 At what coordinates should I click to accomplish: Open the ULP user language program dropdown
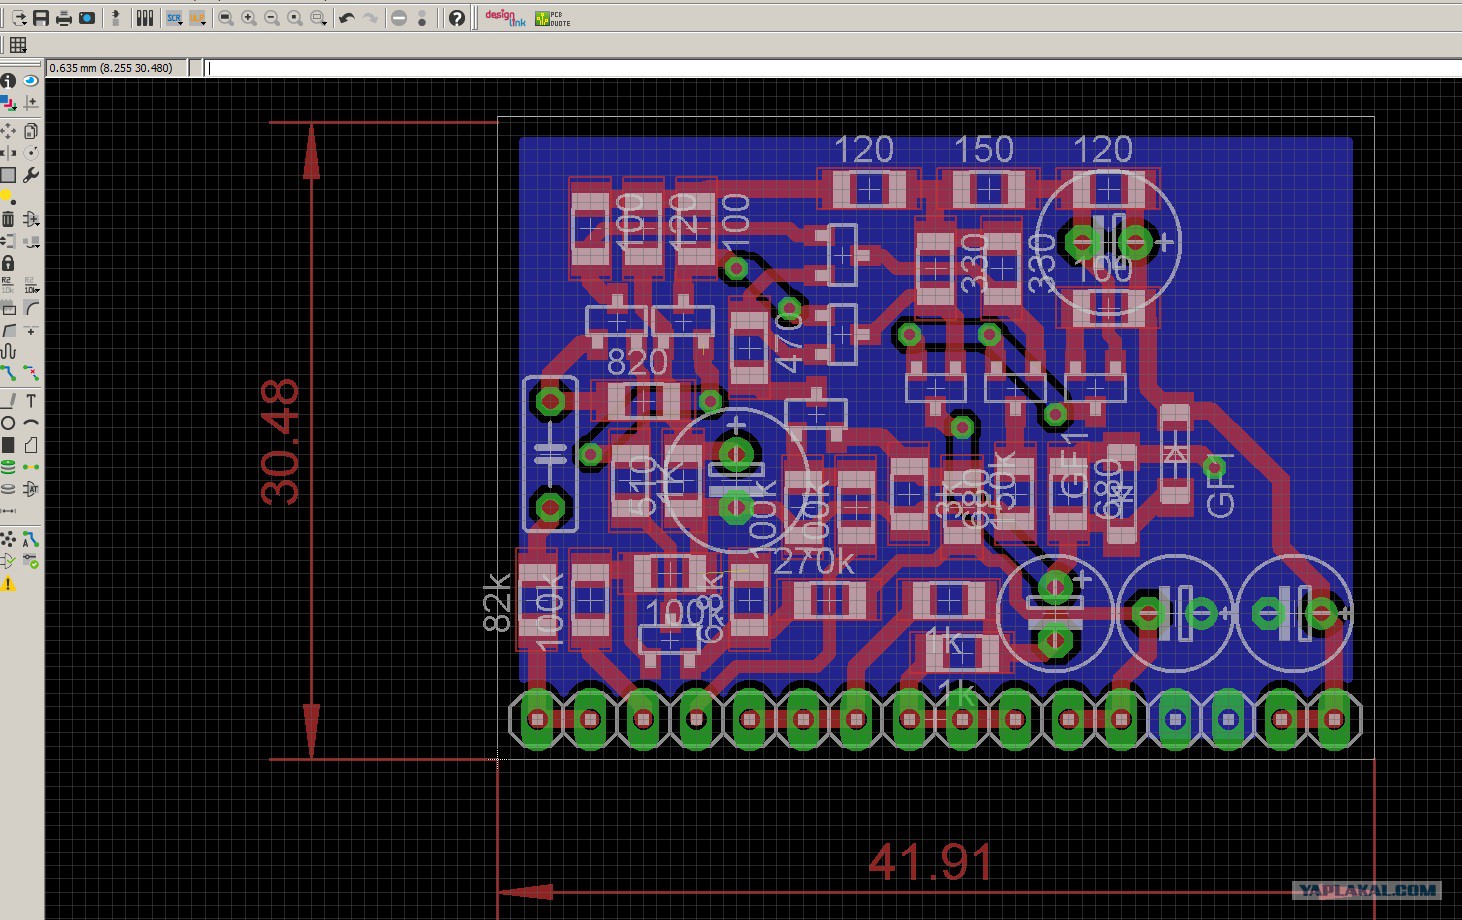(198, 18)
